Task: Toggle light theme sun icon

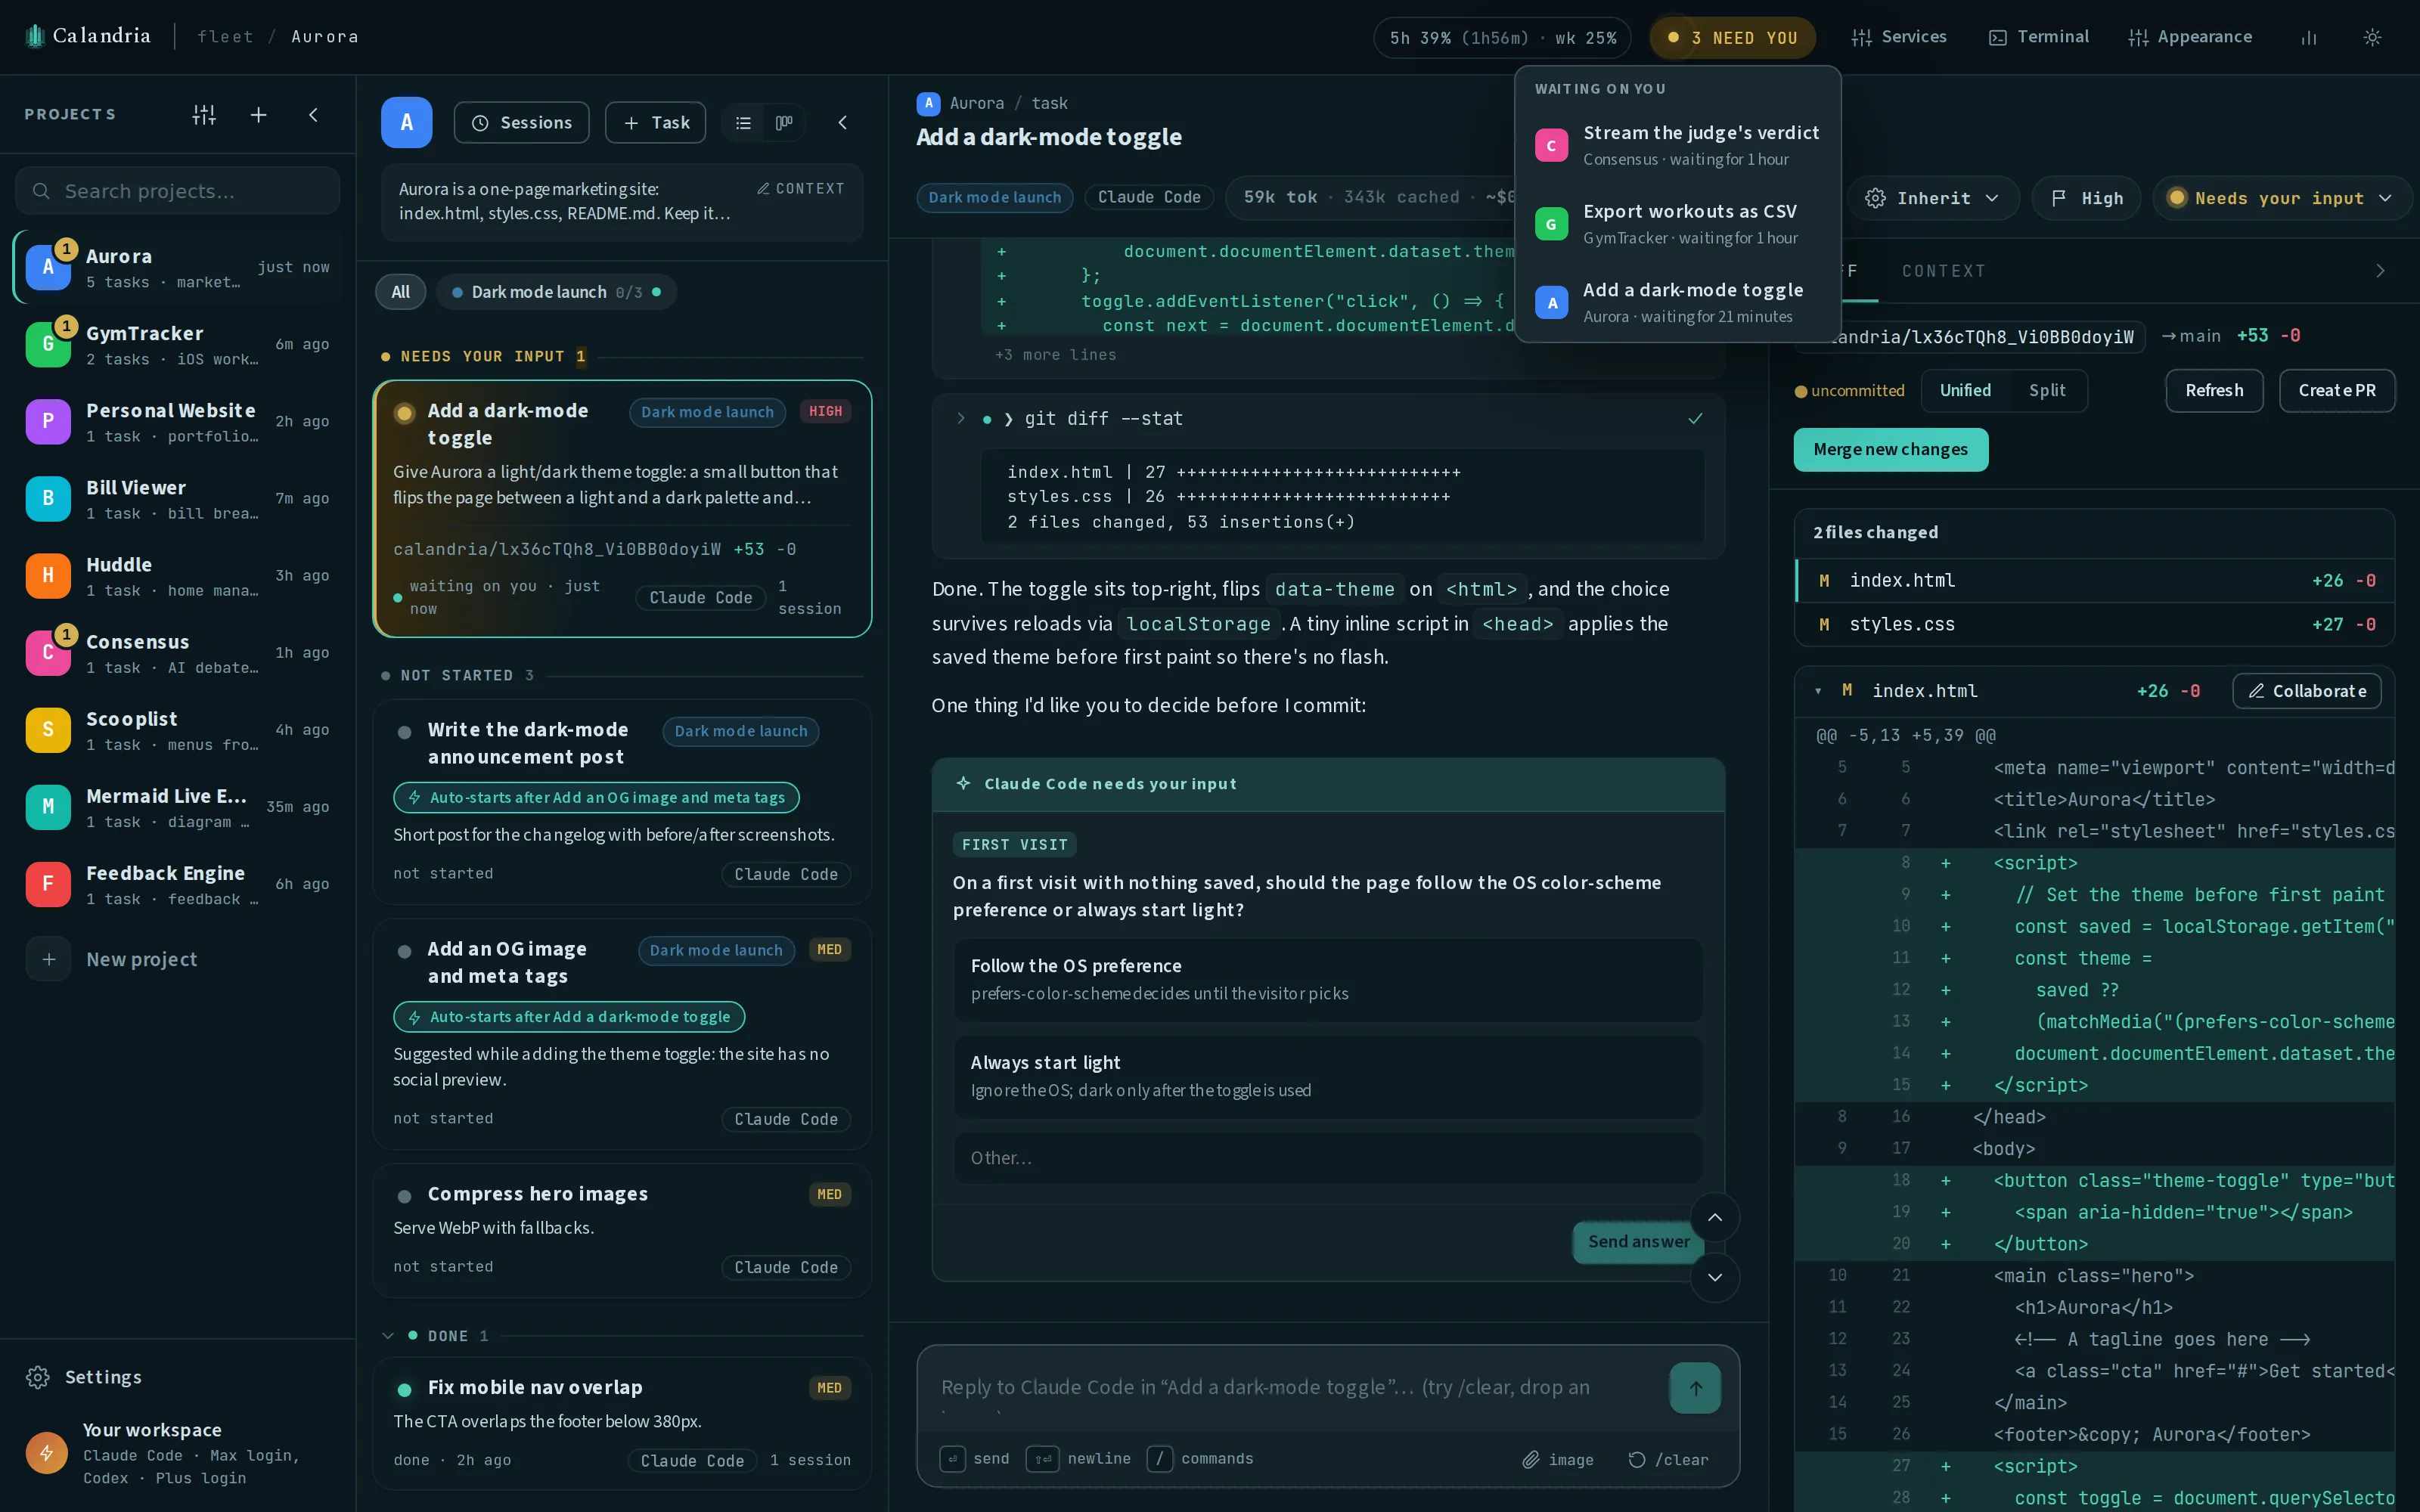Action: click(x=2372, y=37)
